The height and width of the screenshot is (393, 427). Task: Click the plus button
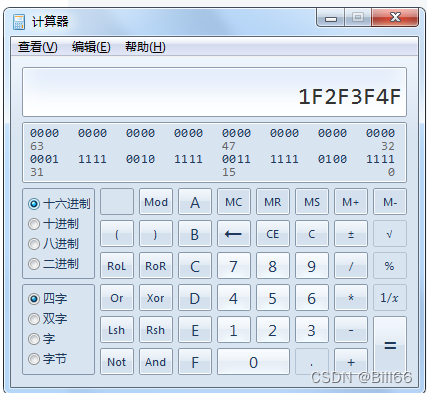(351, 362)
